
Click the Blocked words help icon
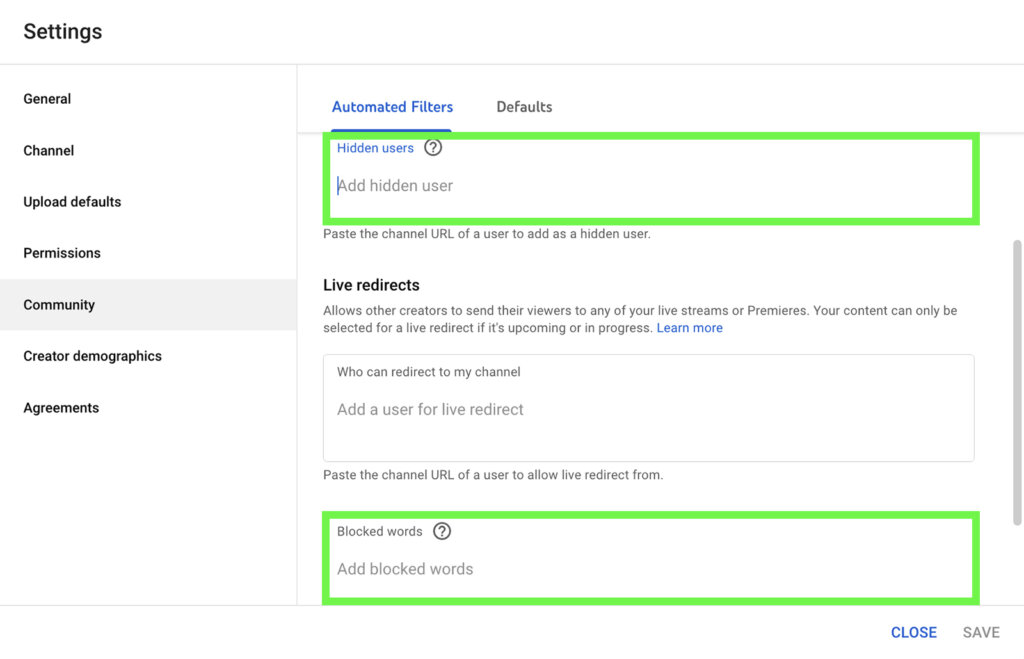click(442, 531)
